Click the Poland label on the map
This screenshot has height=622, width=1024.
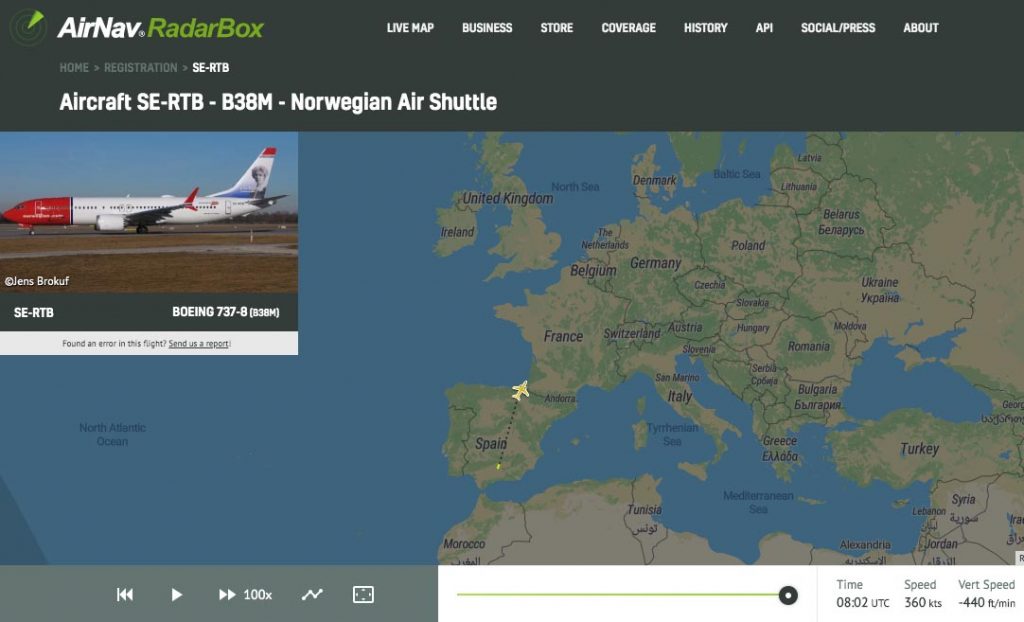(748, 246)
